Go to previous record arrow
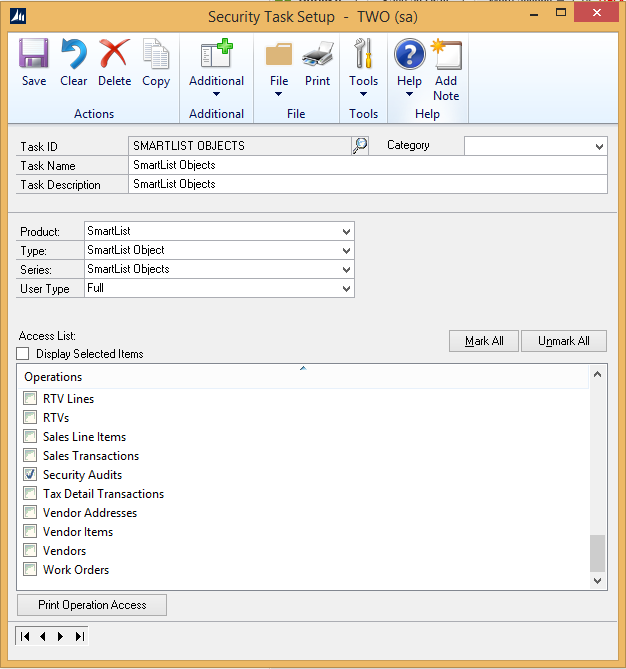This screenshot has height=669, width=626. 43,637
